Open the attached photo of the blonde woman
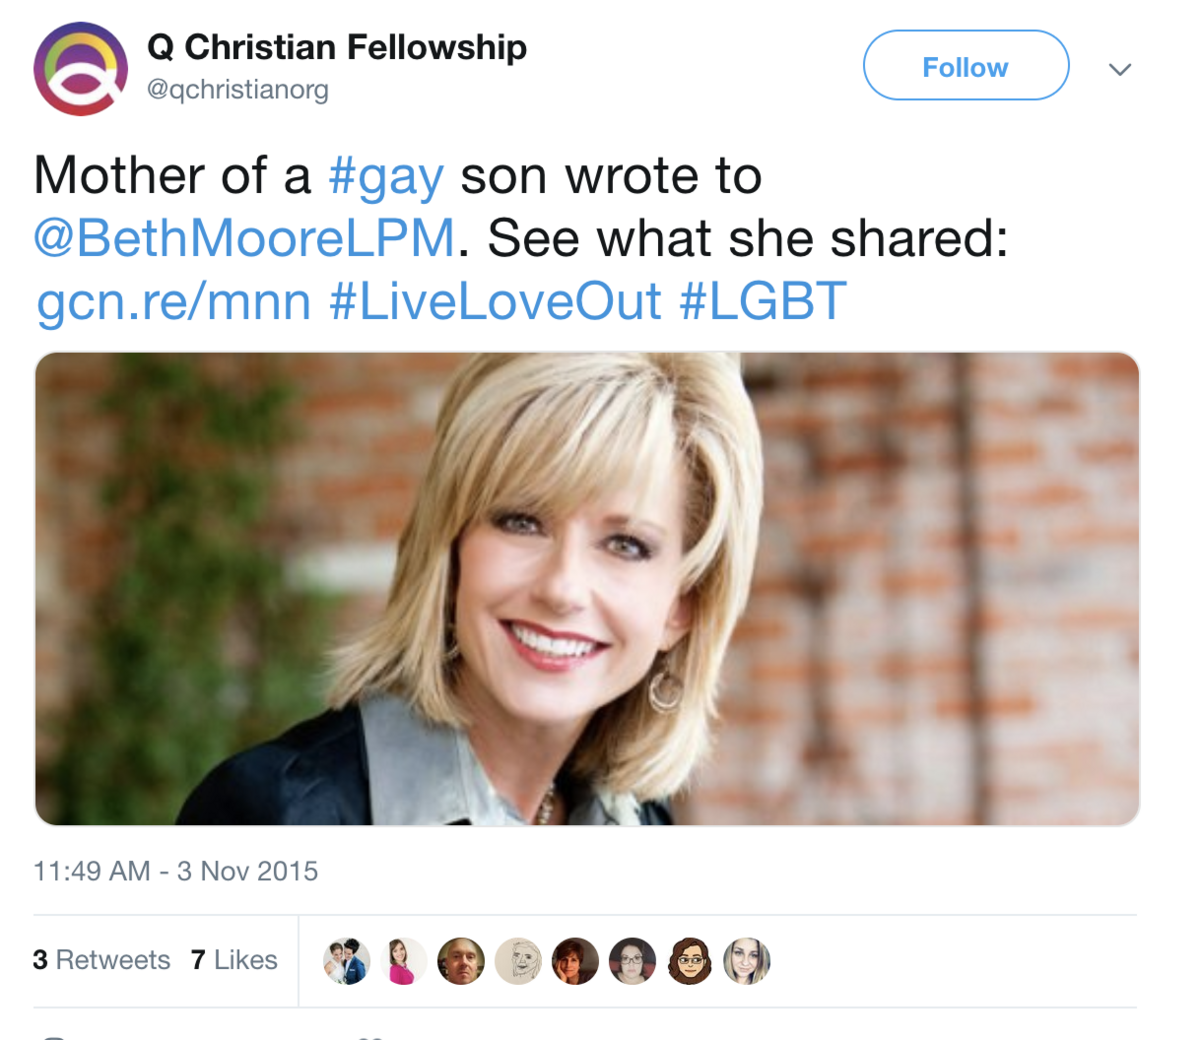 pyautogui.click(x=587, y=589)
